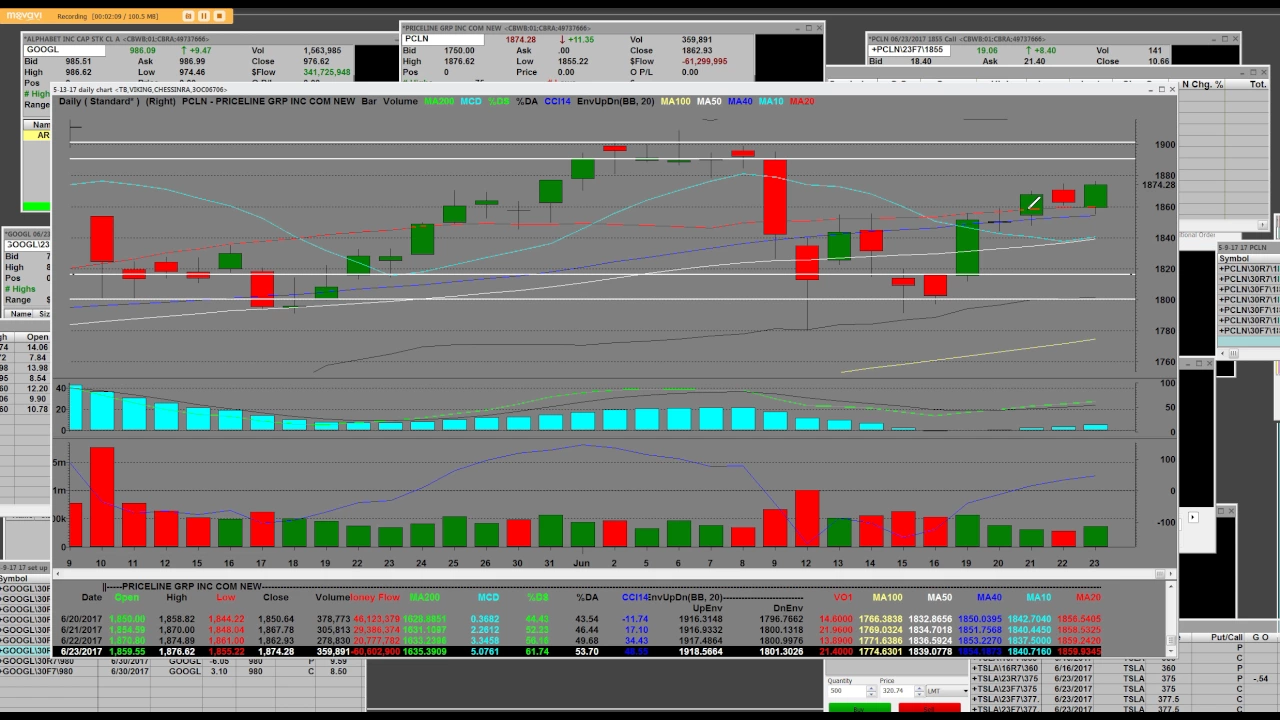Viewport: 1280px width, 720px height.
Task: Close the PCLN 1855 Call quote window
Action: tap(1236, 38)
